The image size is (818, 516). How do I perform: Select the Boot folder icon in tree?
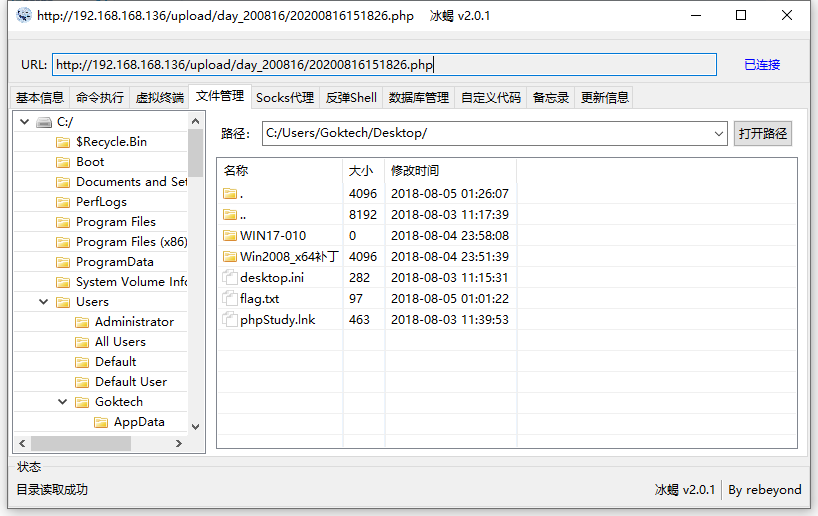coord(63,162)
